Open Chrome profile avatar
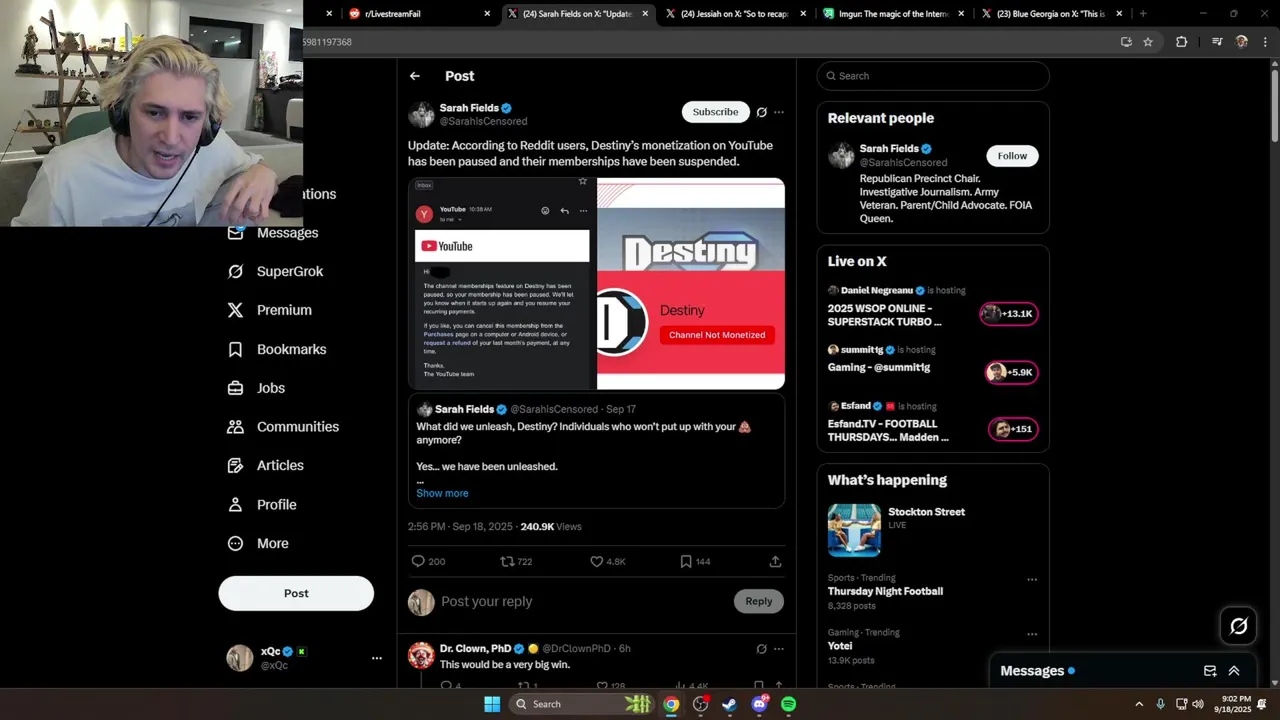 1242,42
